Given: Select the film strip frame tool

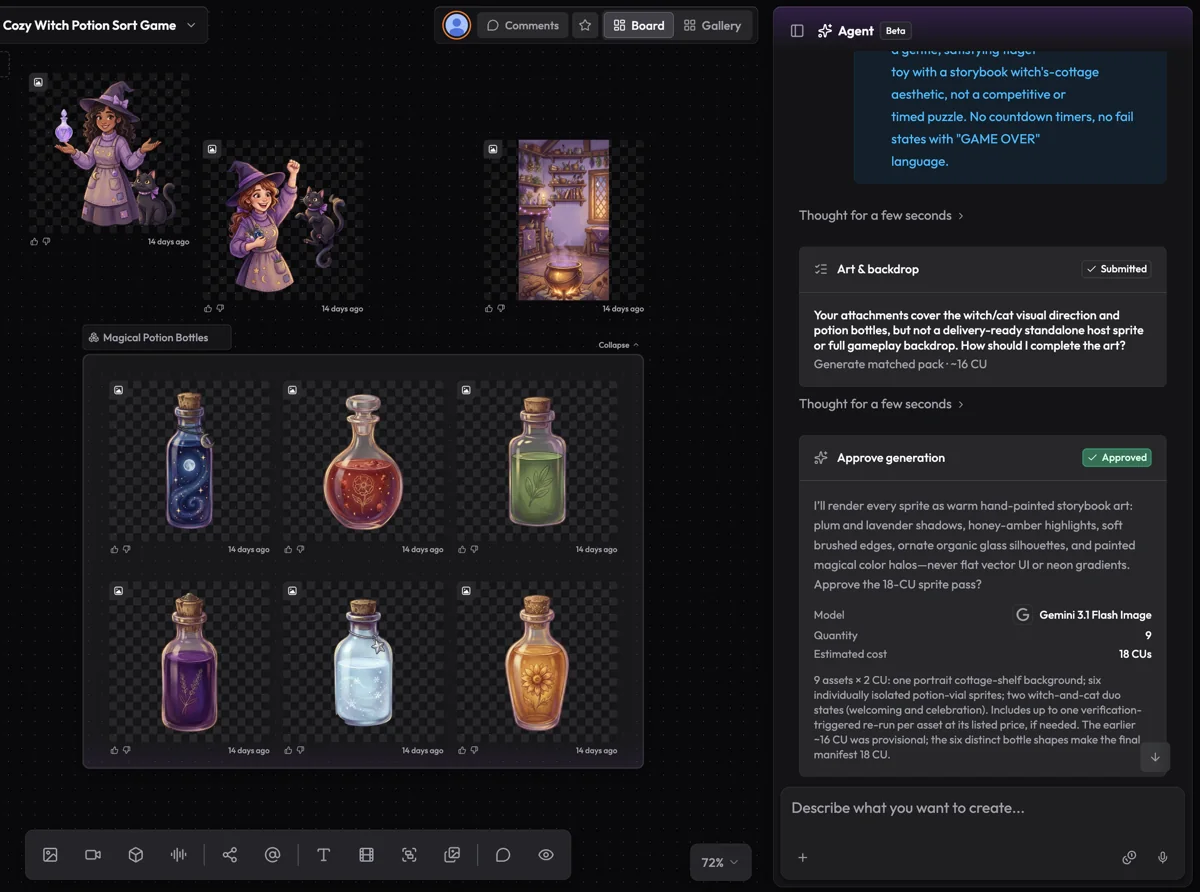Looking at the screenshot, I should (366, 855).
